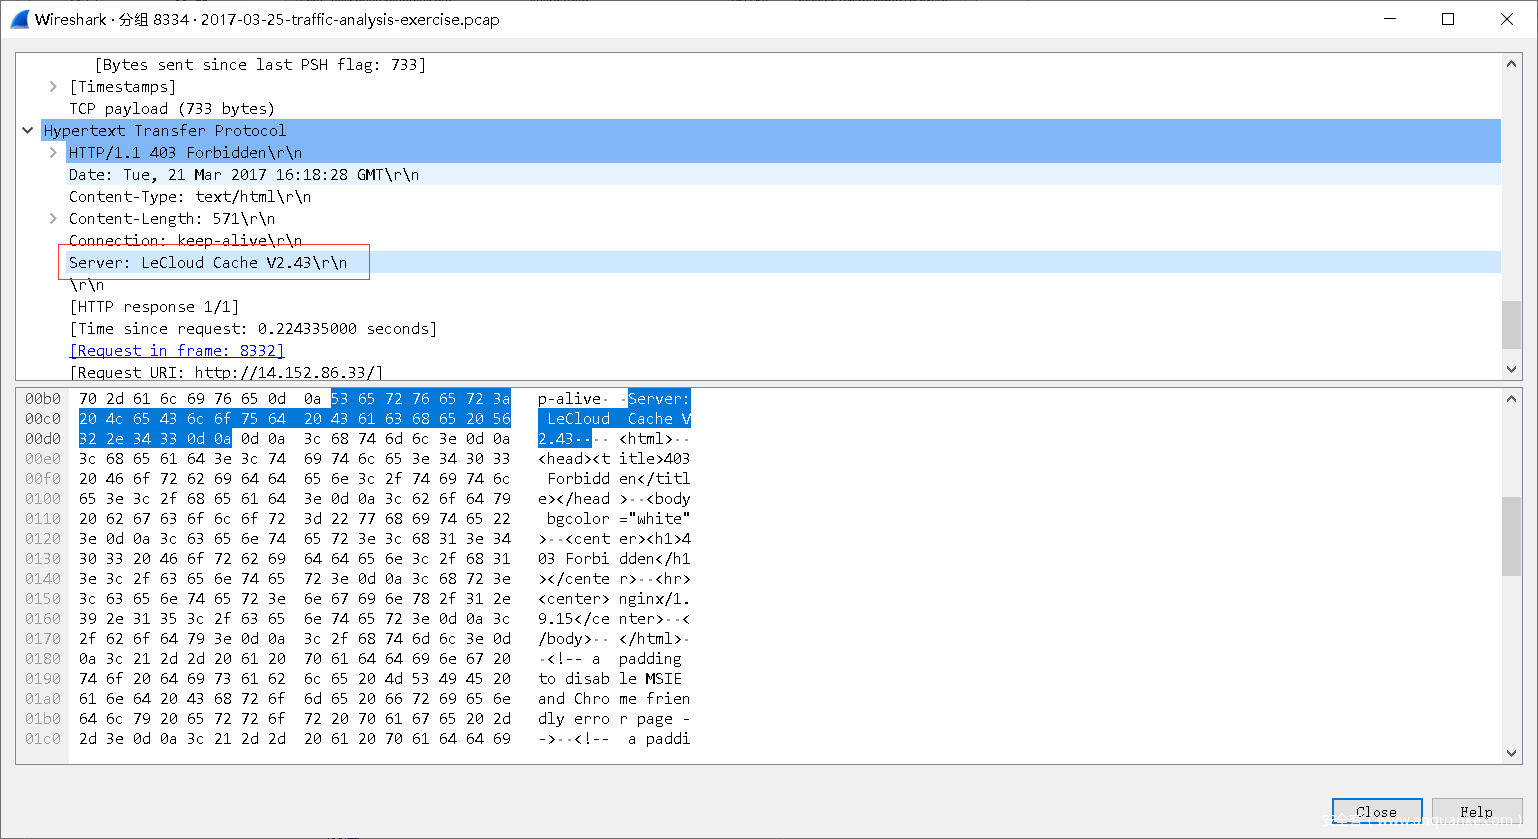Collapse the Hypertext Transfer Protocol section
The height and width of the screenshot is (839, 1538).
[28, 131]
